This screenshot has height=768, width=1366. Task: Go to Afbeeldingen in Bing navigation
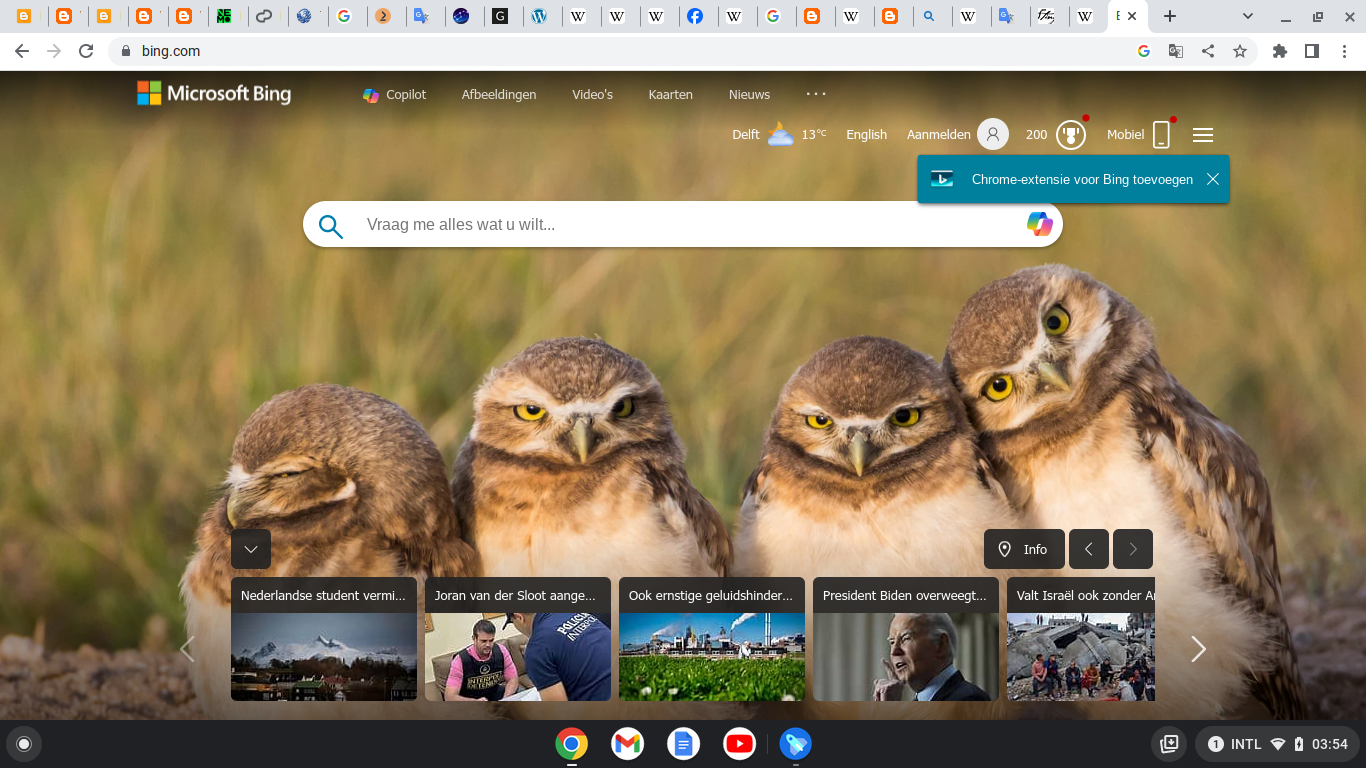point(499,95)
